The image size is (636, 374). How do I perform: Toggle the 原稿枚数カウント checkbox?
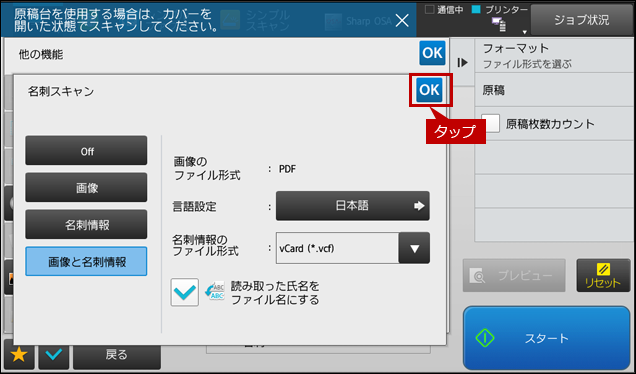click(491, 124)
